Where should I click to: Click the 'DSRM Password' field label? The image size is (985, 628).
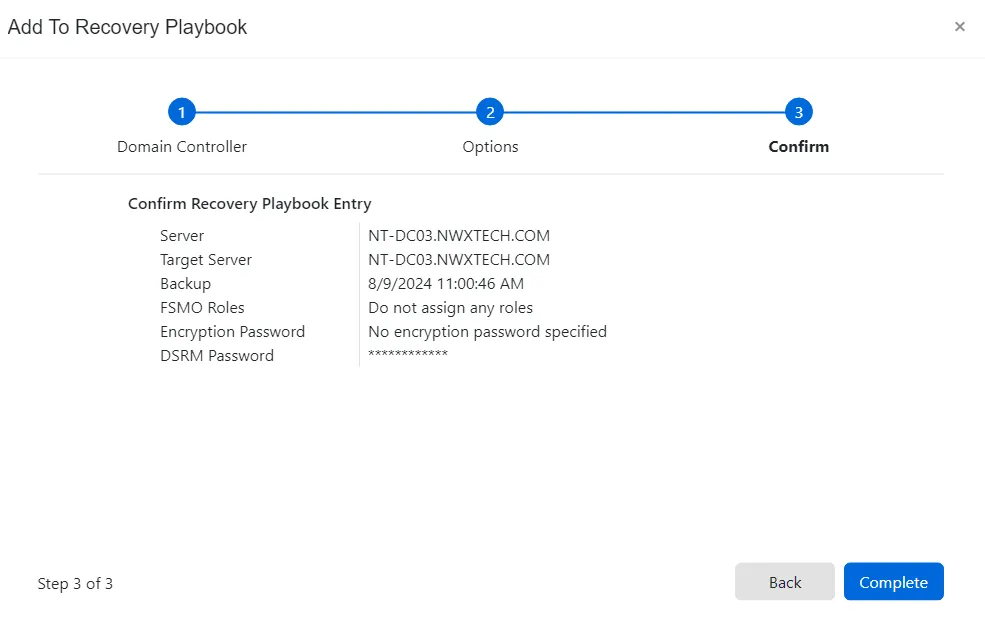click(x=217, y=355)
